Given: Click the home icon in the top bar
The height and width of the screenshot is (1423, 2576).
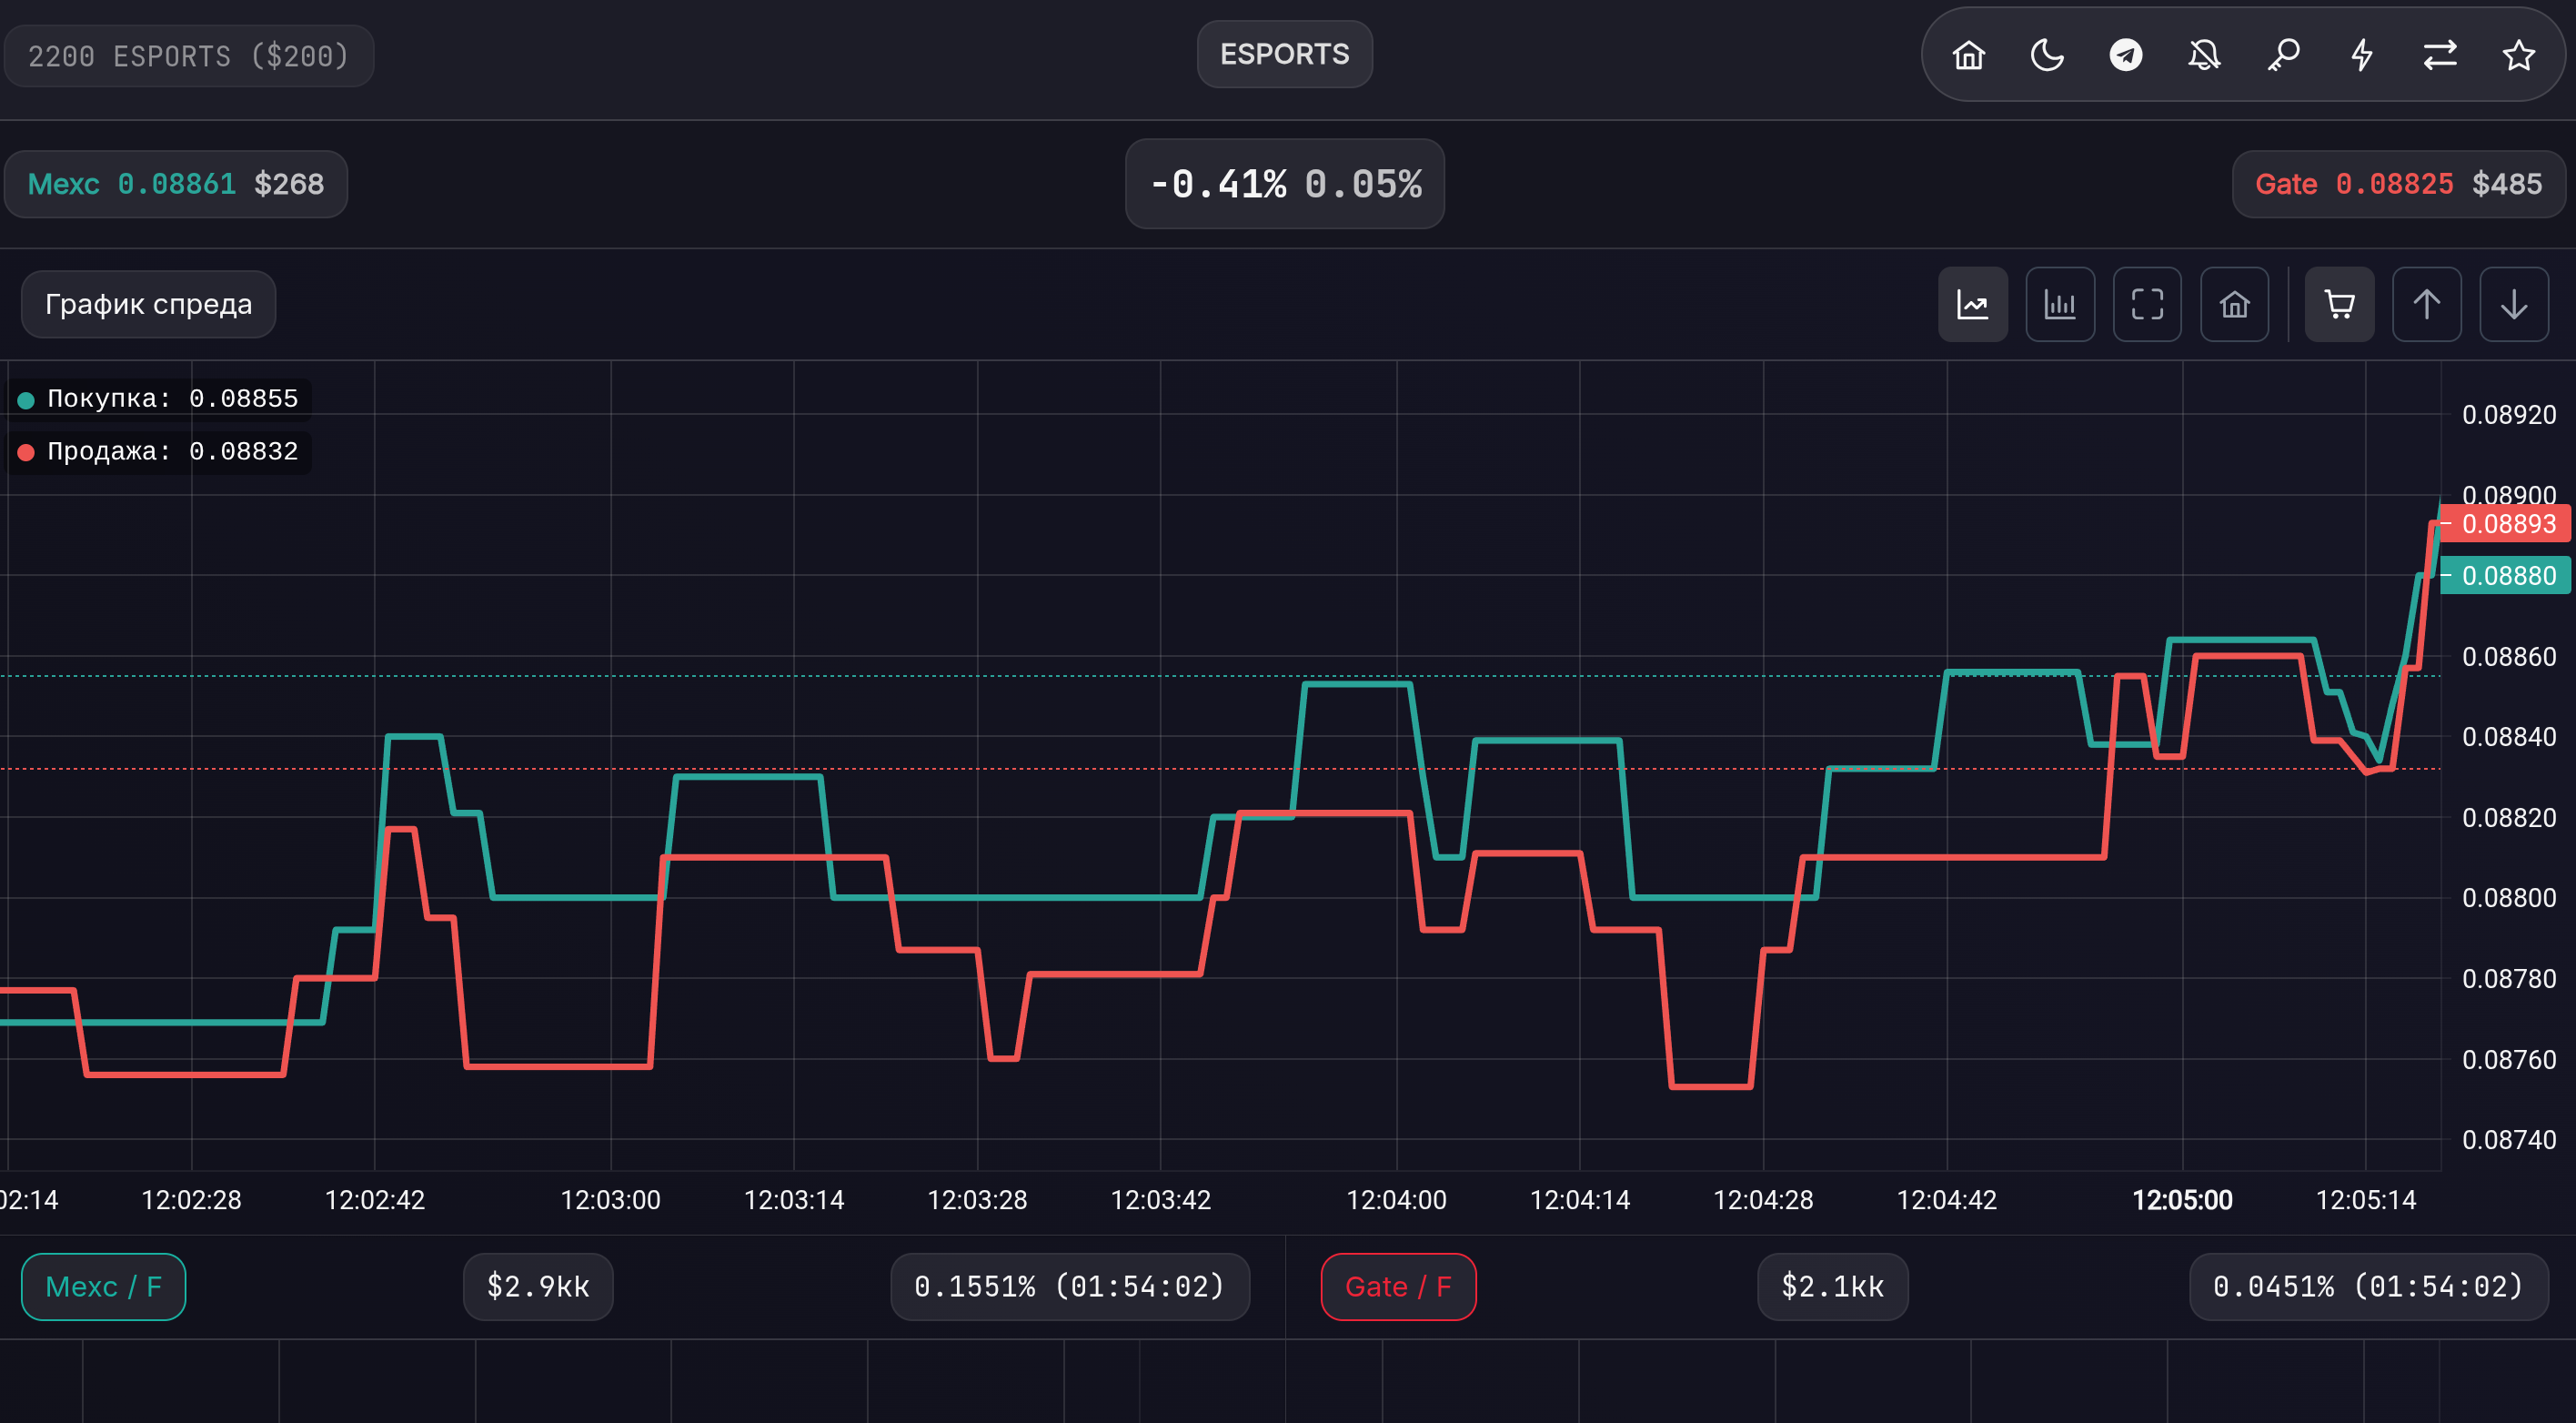Looking at the screenshot, I should [x=1968, y=55].
